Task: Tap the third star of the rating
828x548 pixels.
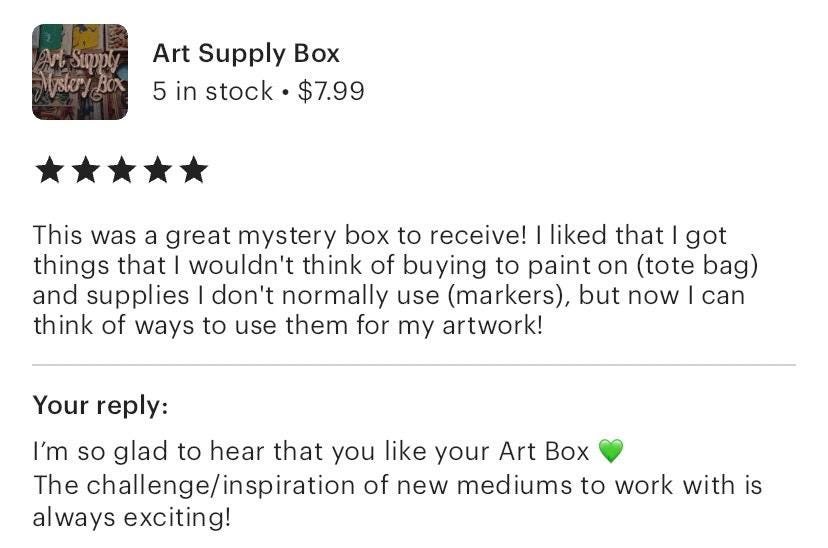Action: [121, 170]
